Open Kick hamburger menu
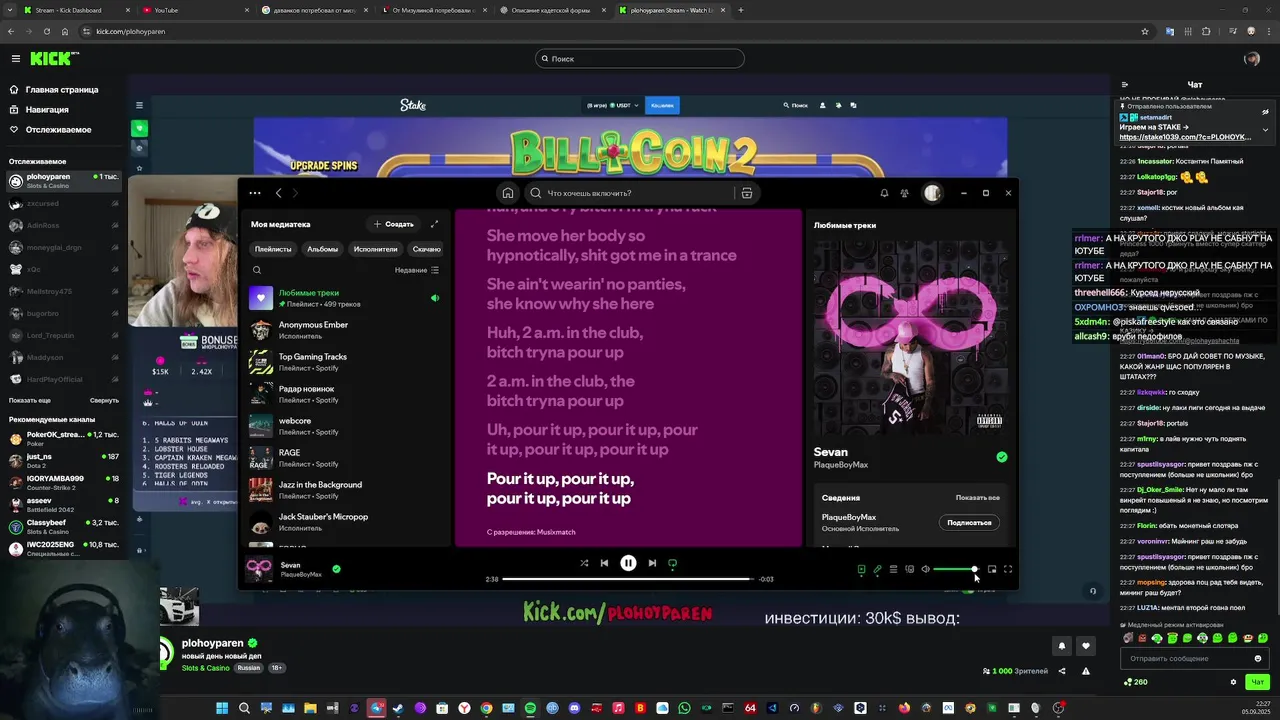1280x720 pixels. 15,59
